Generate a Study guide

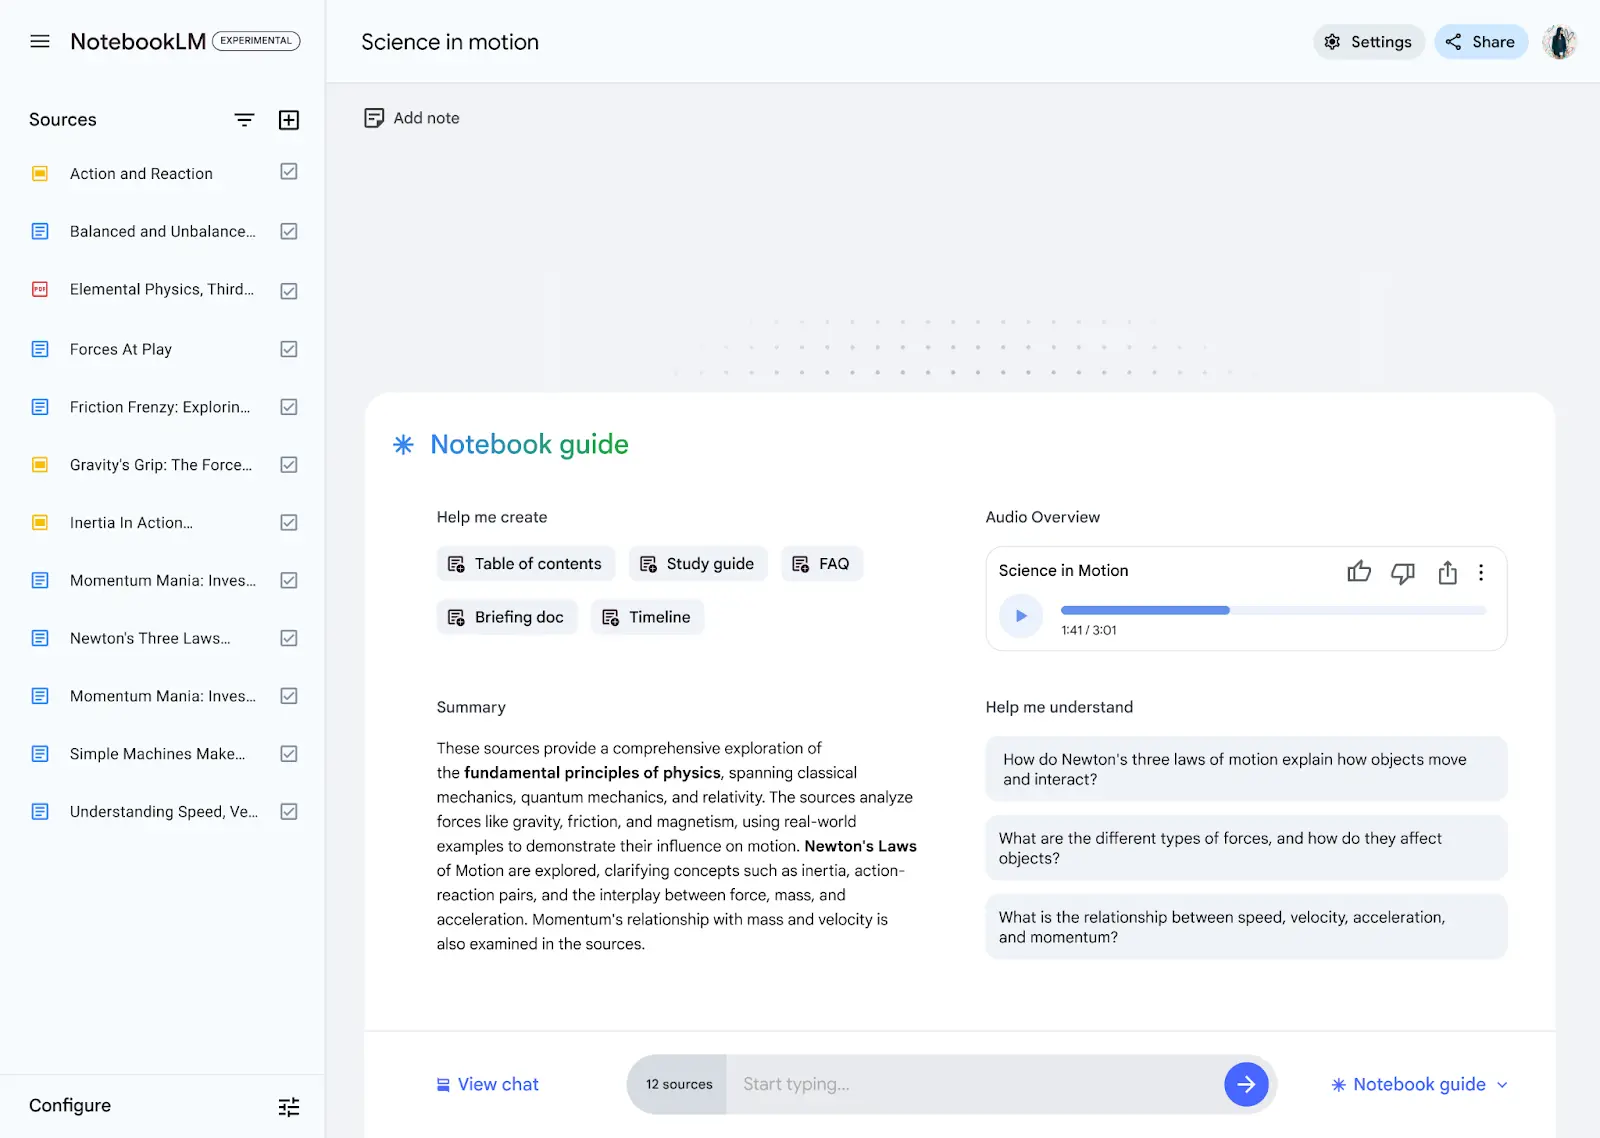(697, 563)
